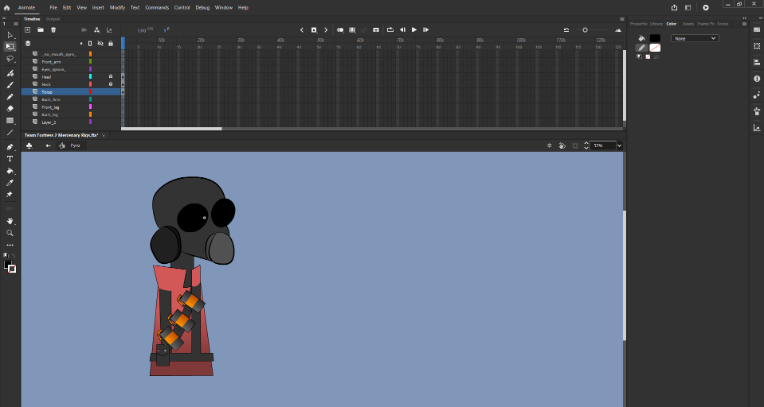Toggle Edit Multiple Frames

[x=352, y=30]
